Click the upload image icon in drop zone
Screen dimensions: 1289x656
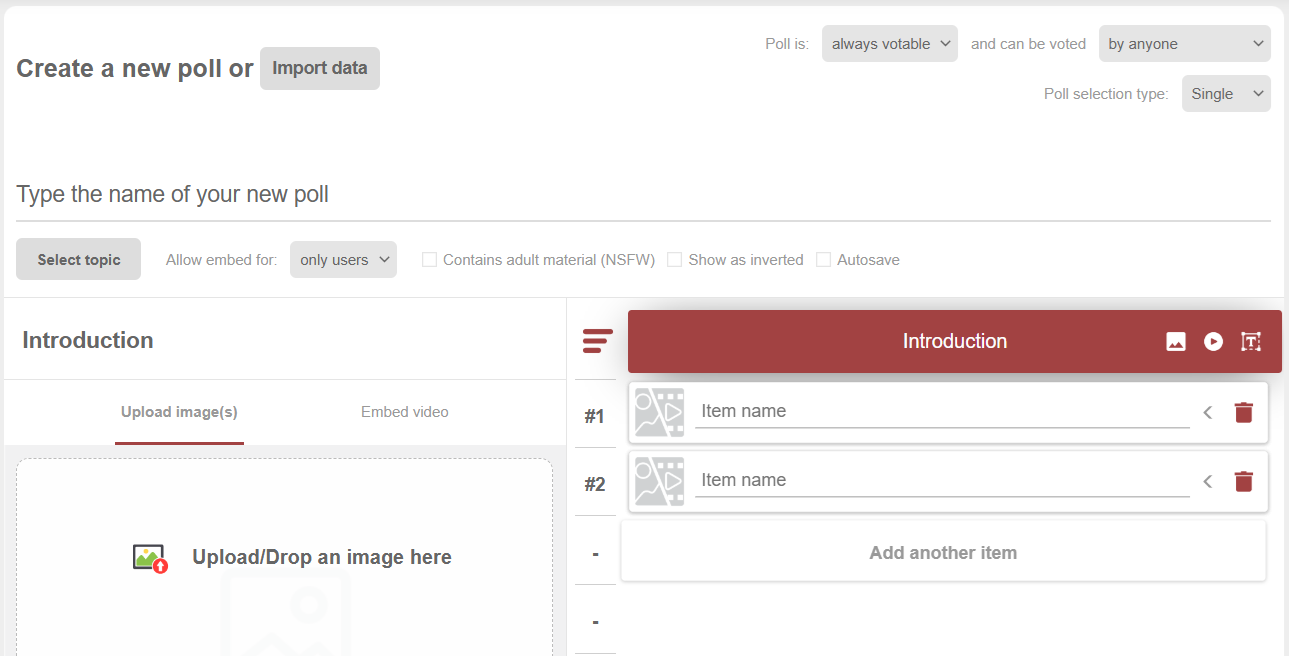tap(150, 558)
